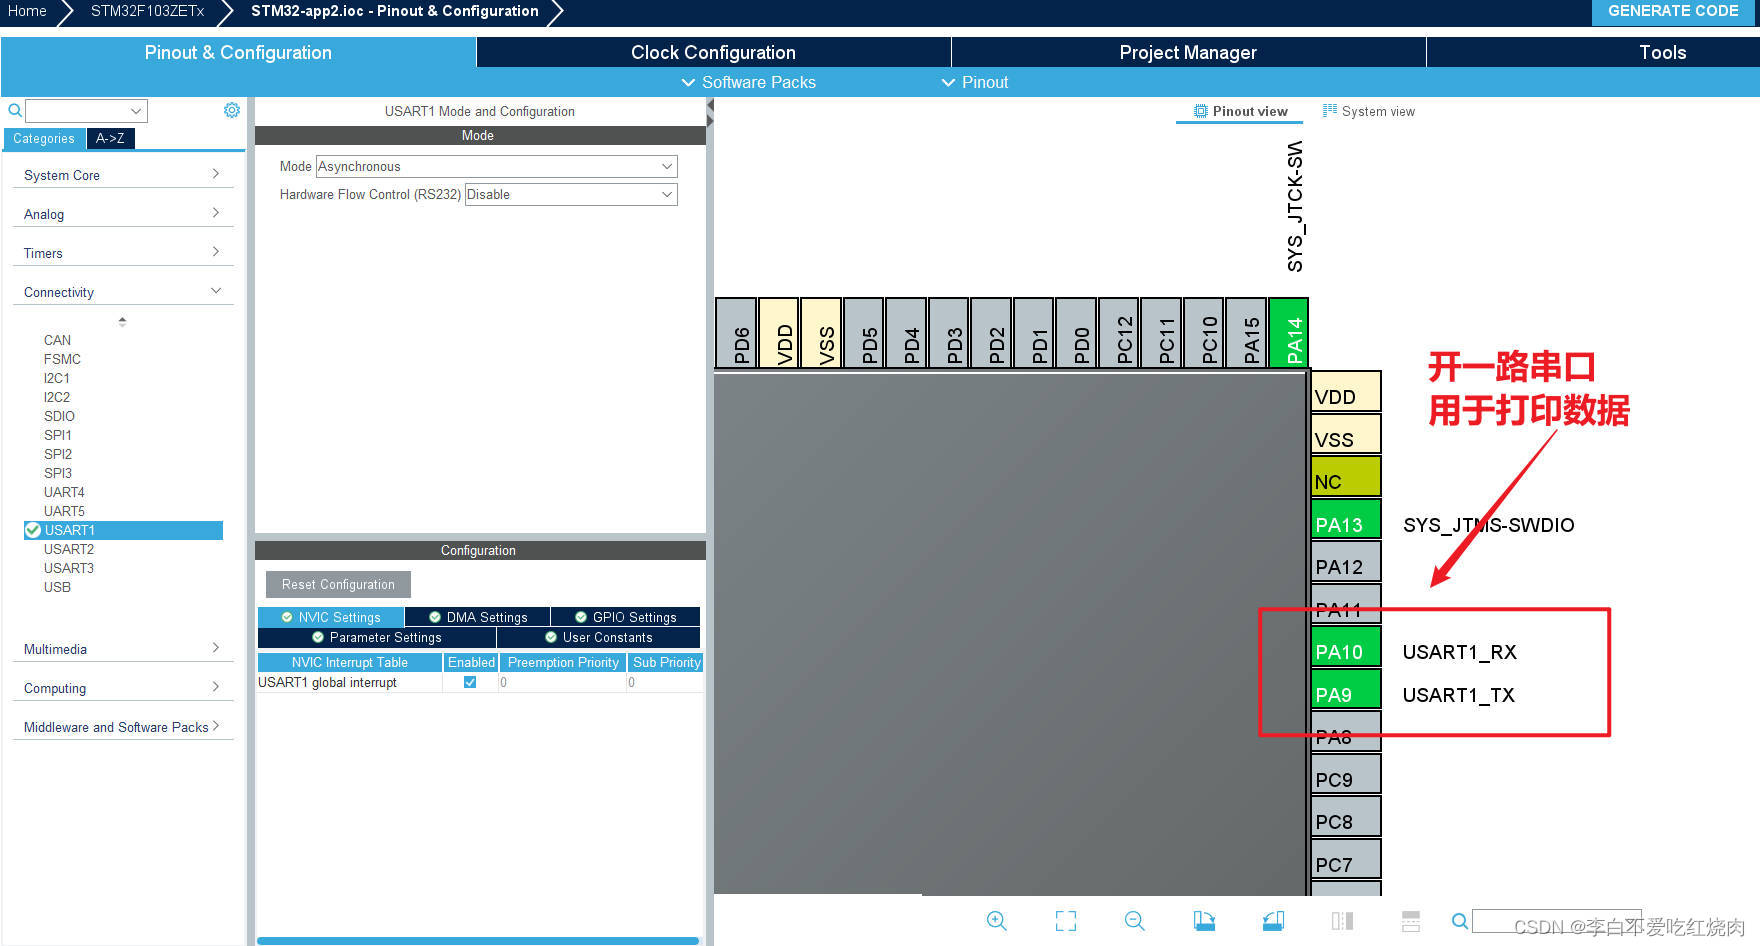The width and height of the screenshot is (1760, 946).
Task: Click the flip chip horizontally icon
Action: pos(1342,921)
